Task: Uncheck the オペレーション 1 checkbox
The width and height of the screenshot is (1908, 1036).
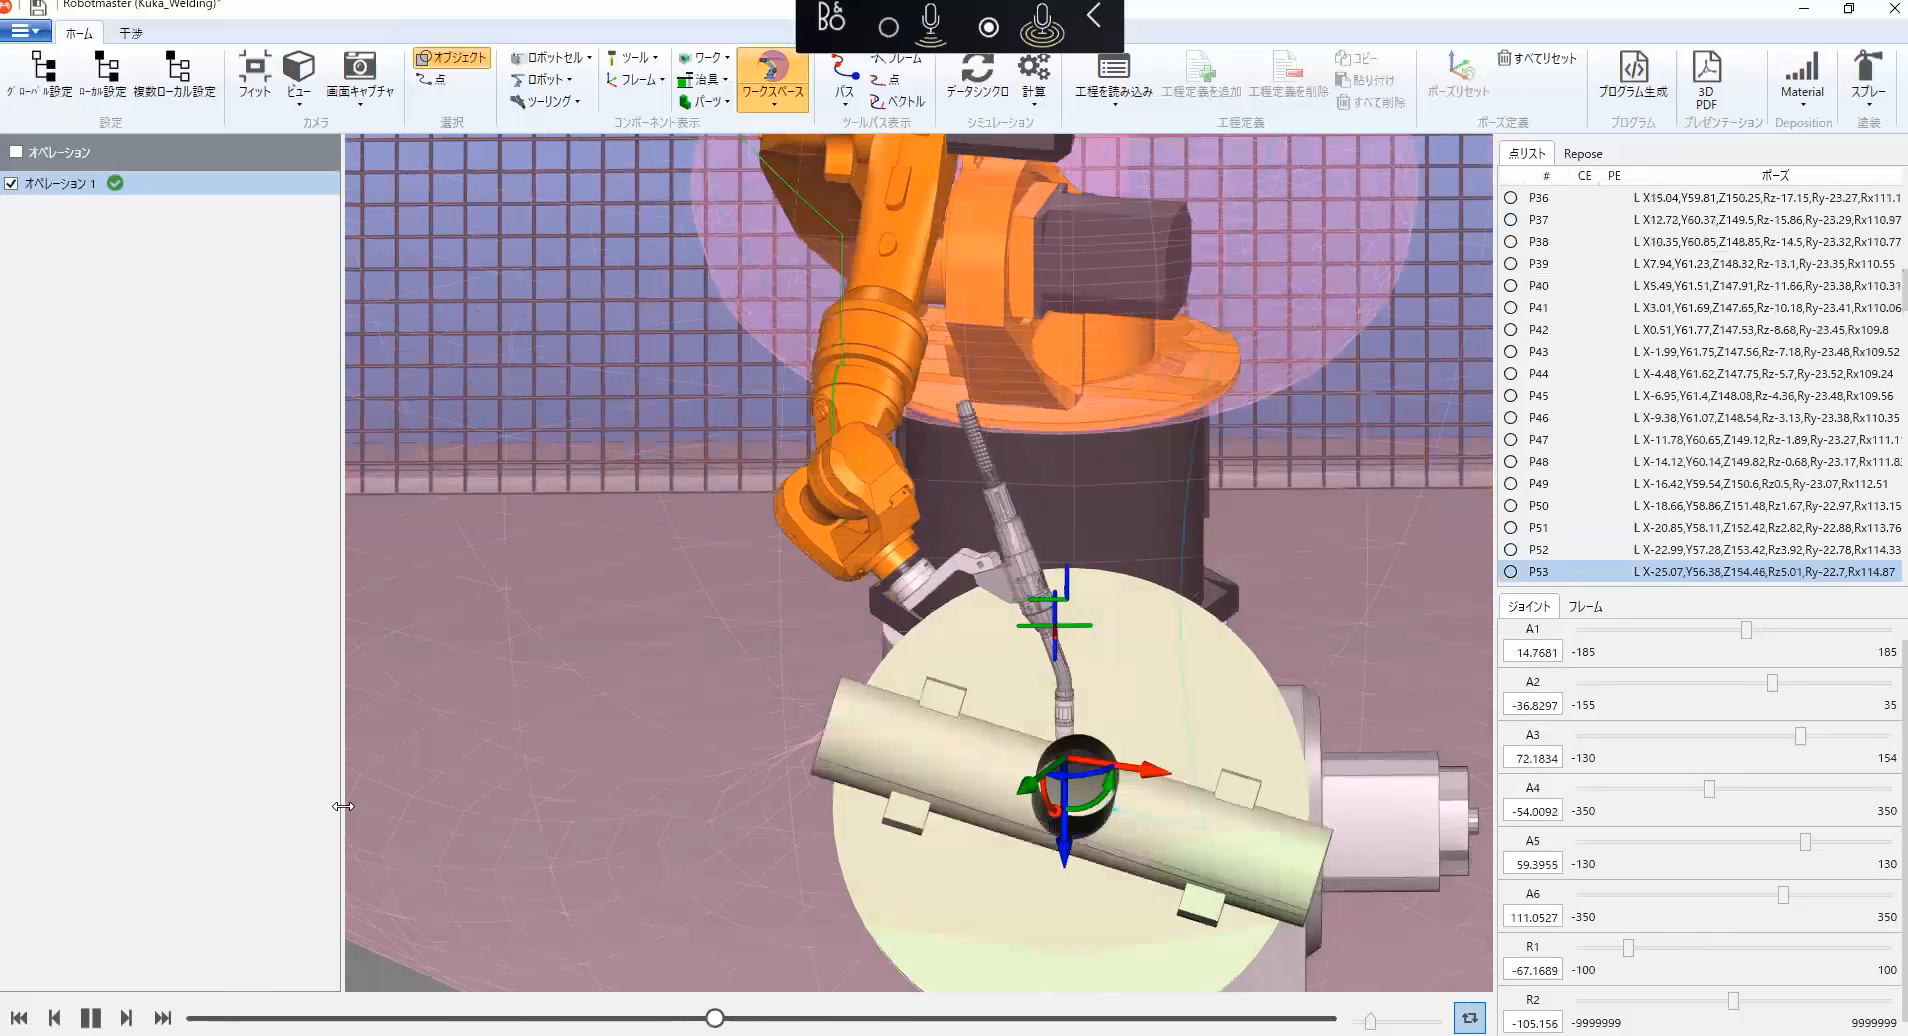Action: (x=11, y=183)
